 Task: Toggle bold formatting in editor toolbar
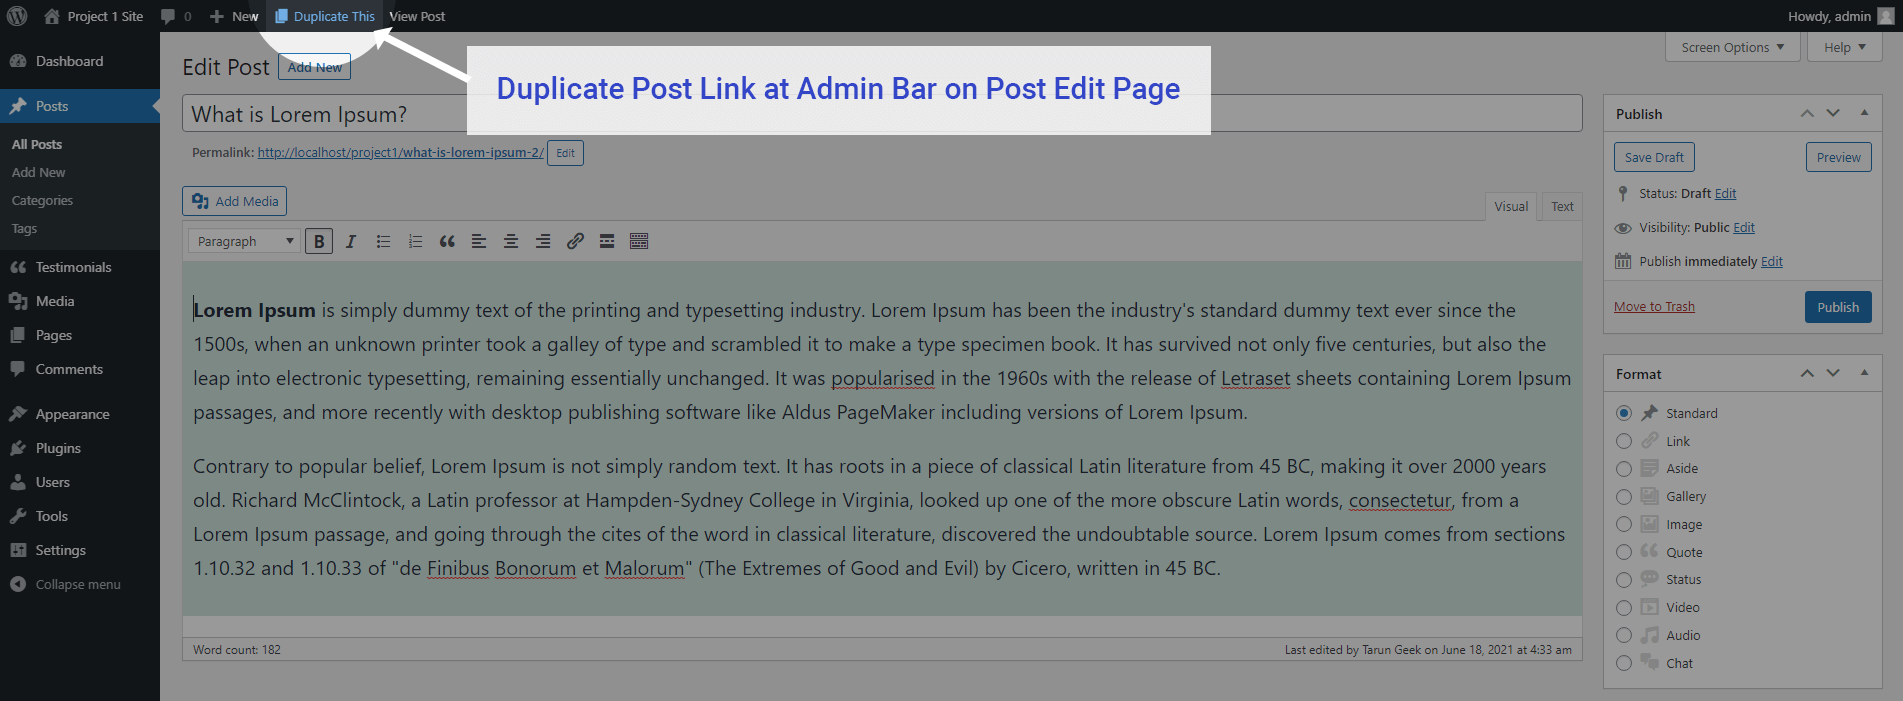[319, 241]
